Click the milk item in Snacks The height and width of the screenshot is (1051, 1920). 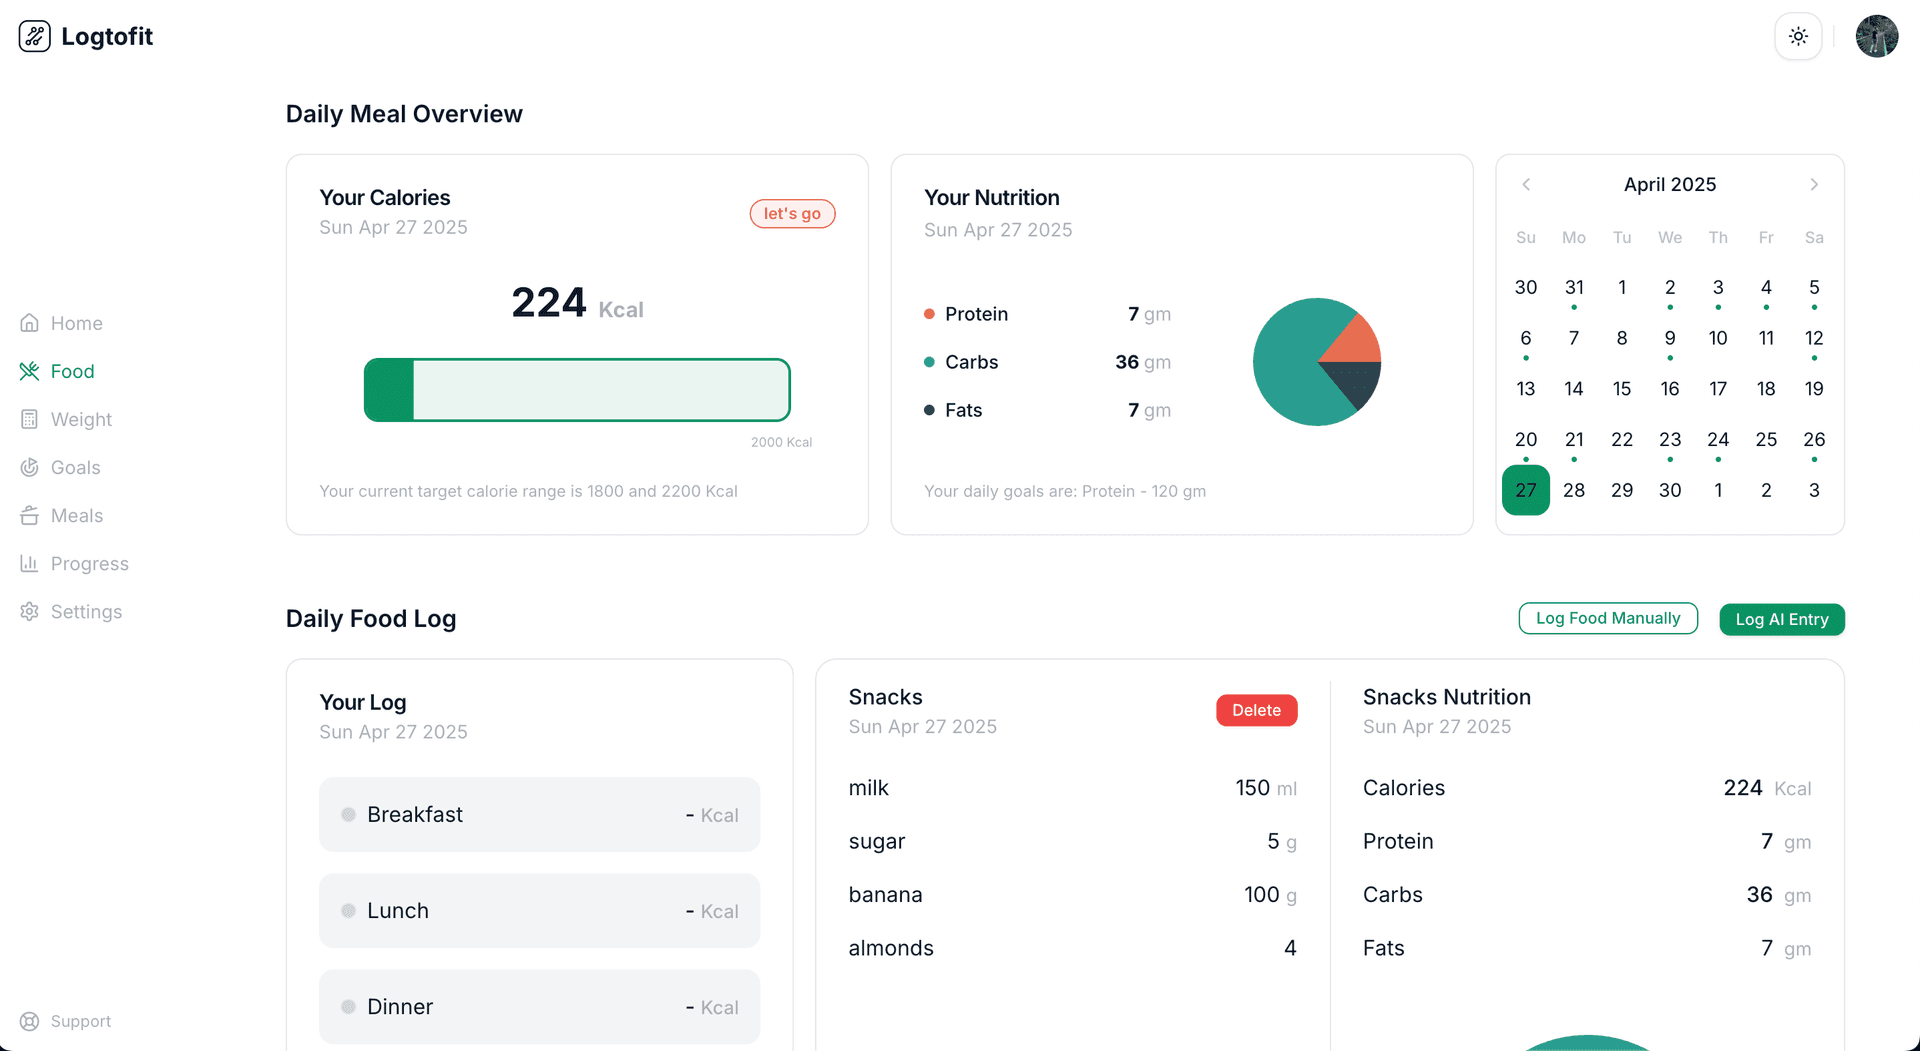coord(1072,788)
